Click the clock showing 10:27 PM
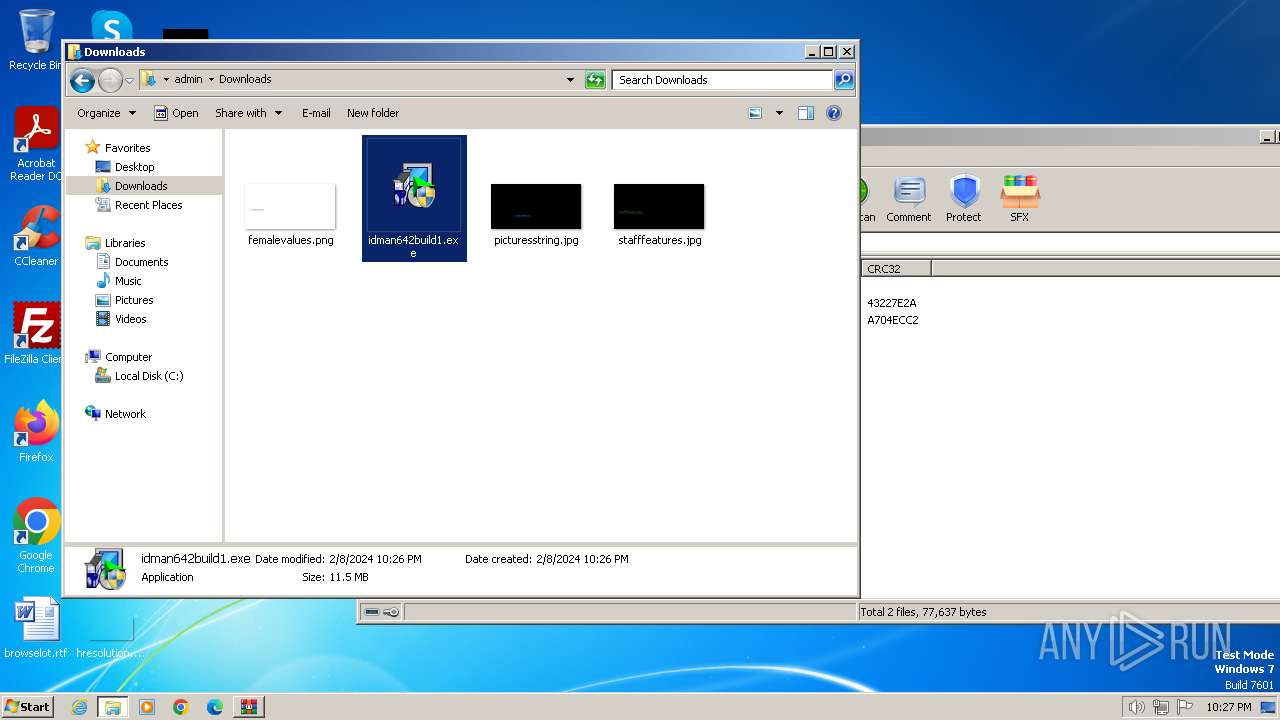Screen dimensions: 1280x720 click(1229, 707)
